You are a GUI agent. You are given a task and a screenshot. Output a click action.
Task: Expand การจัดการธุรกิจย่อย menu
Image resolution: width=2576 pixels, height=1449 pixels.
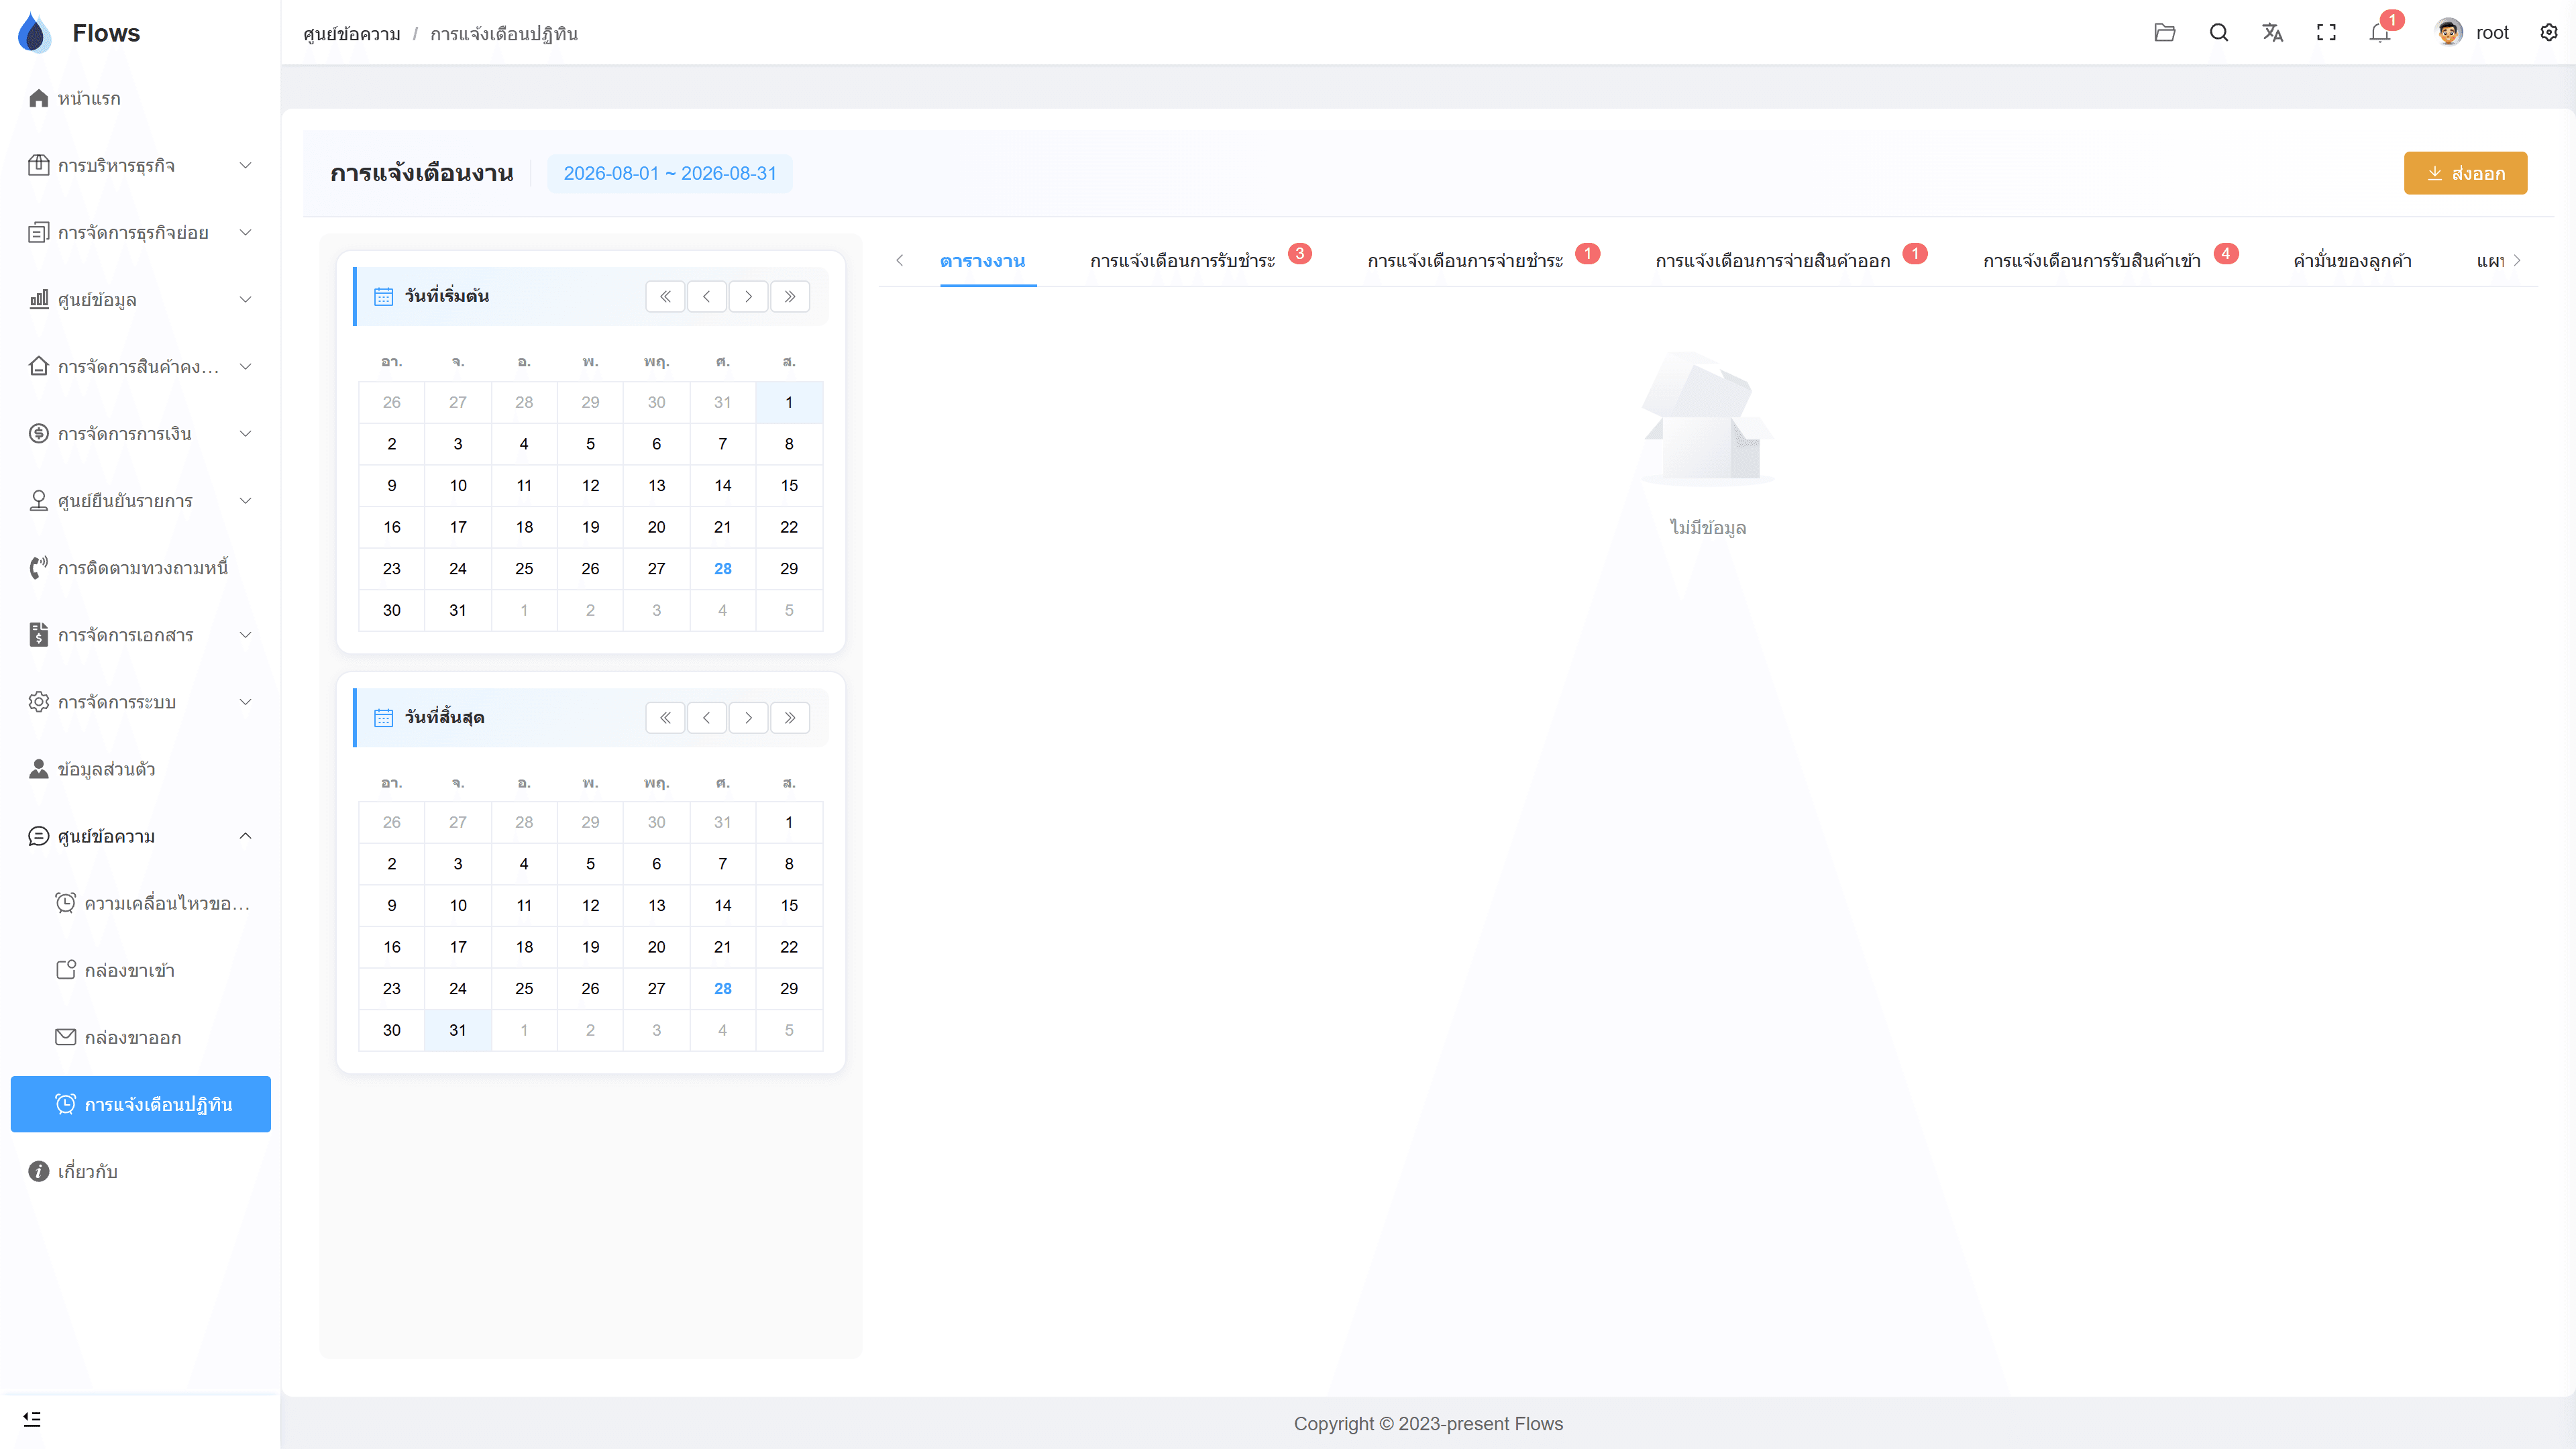[140, 232]
